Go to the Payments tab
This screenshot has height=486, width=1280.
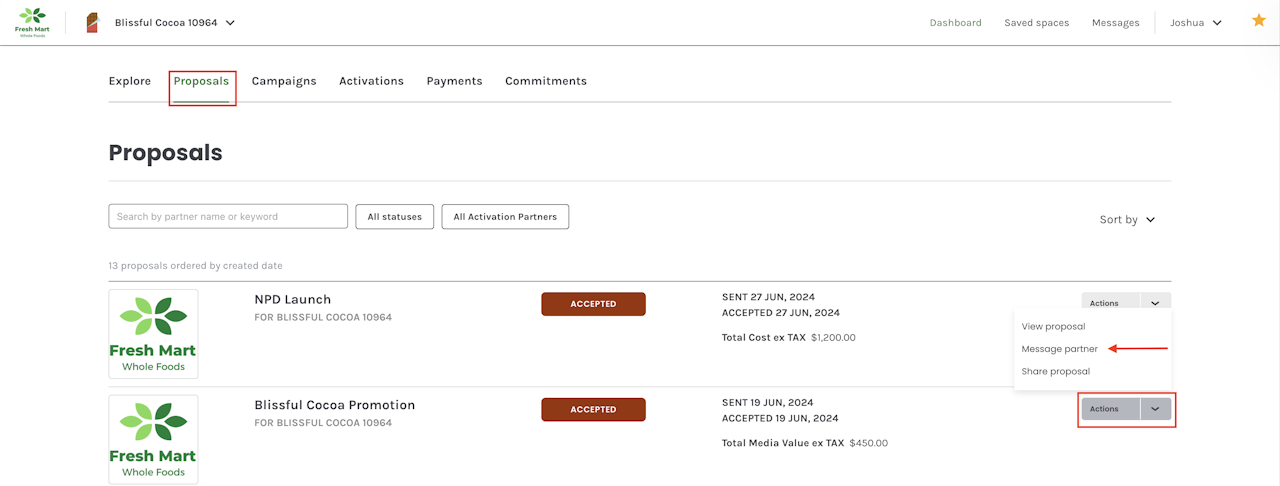[454, 81]
